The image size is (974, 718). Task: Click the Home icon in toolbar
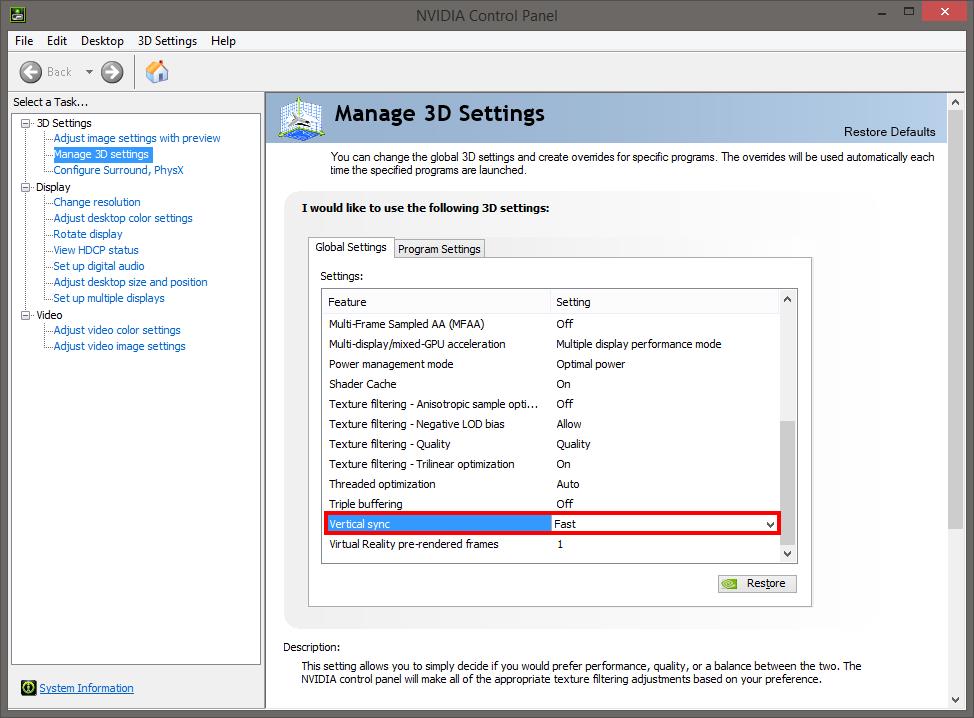[x=157, y=72]
